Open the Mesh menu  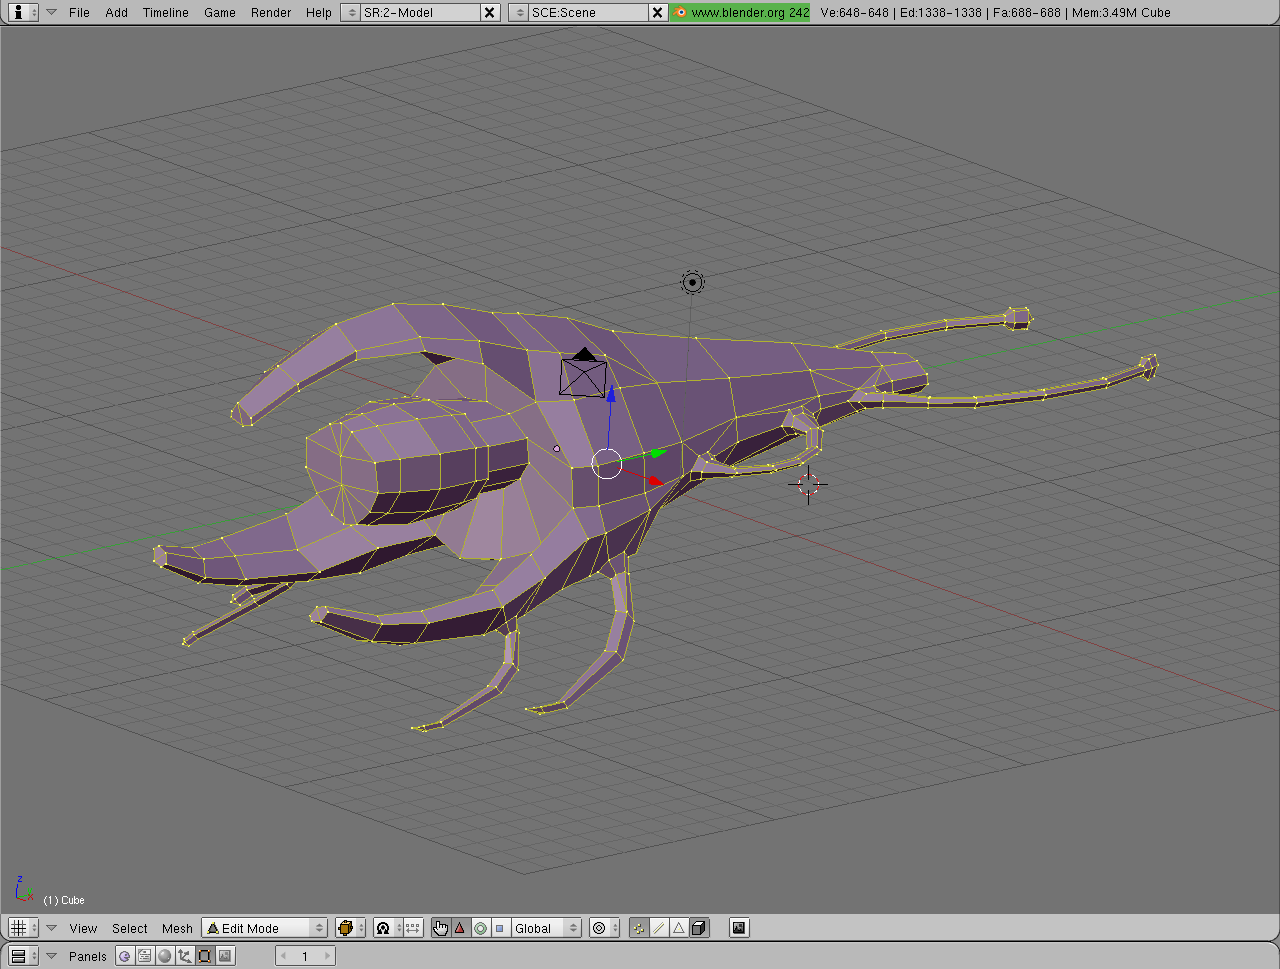[x=177, y=928]
